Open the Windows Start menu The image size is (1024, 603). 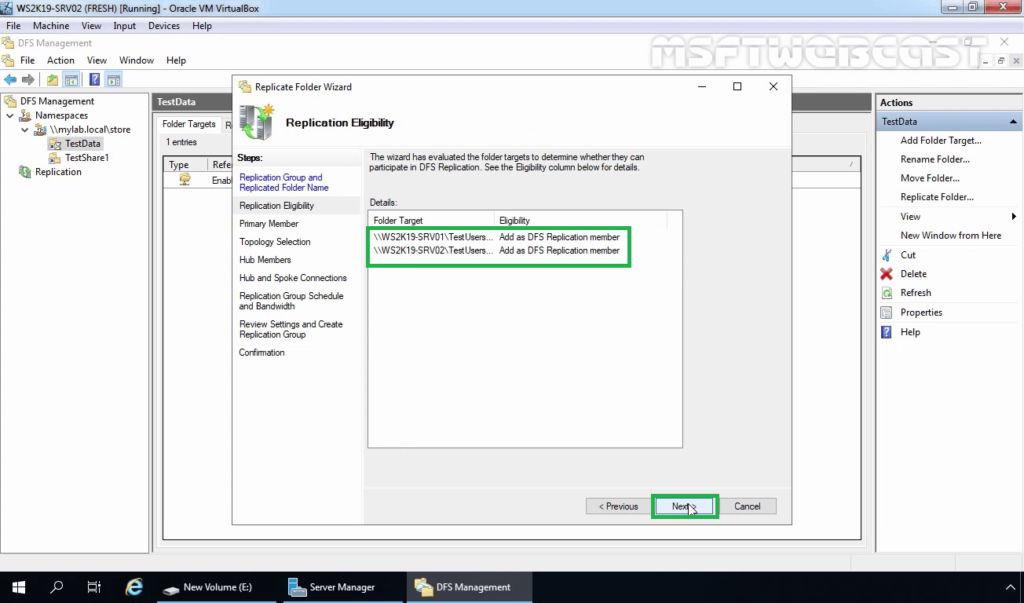18,587
